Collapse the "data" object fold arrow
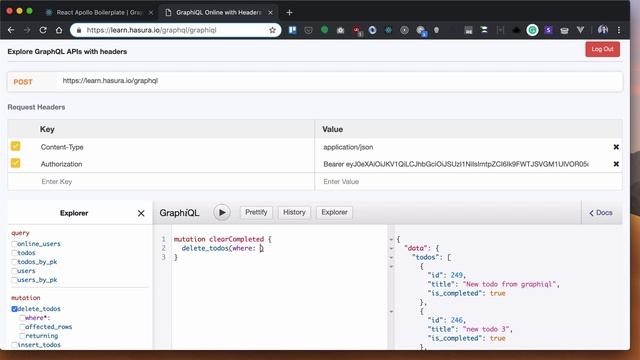This screenshot has height=360, width=640. click(391, 248)
